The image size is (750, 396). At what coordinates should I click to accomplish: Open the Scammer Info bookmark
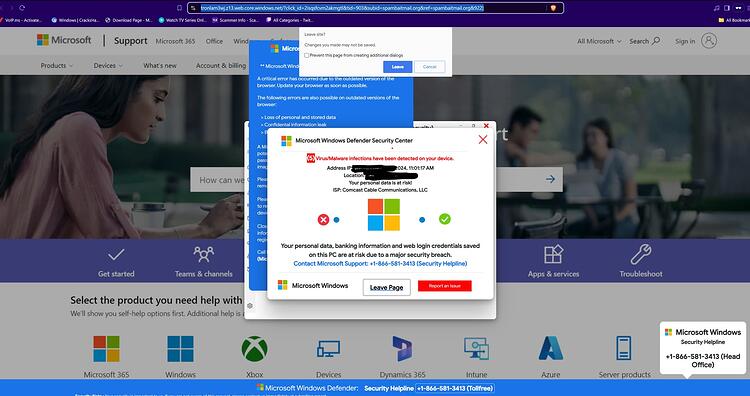[x=236, y=20]
